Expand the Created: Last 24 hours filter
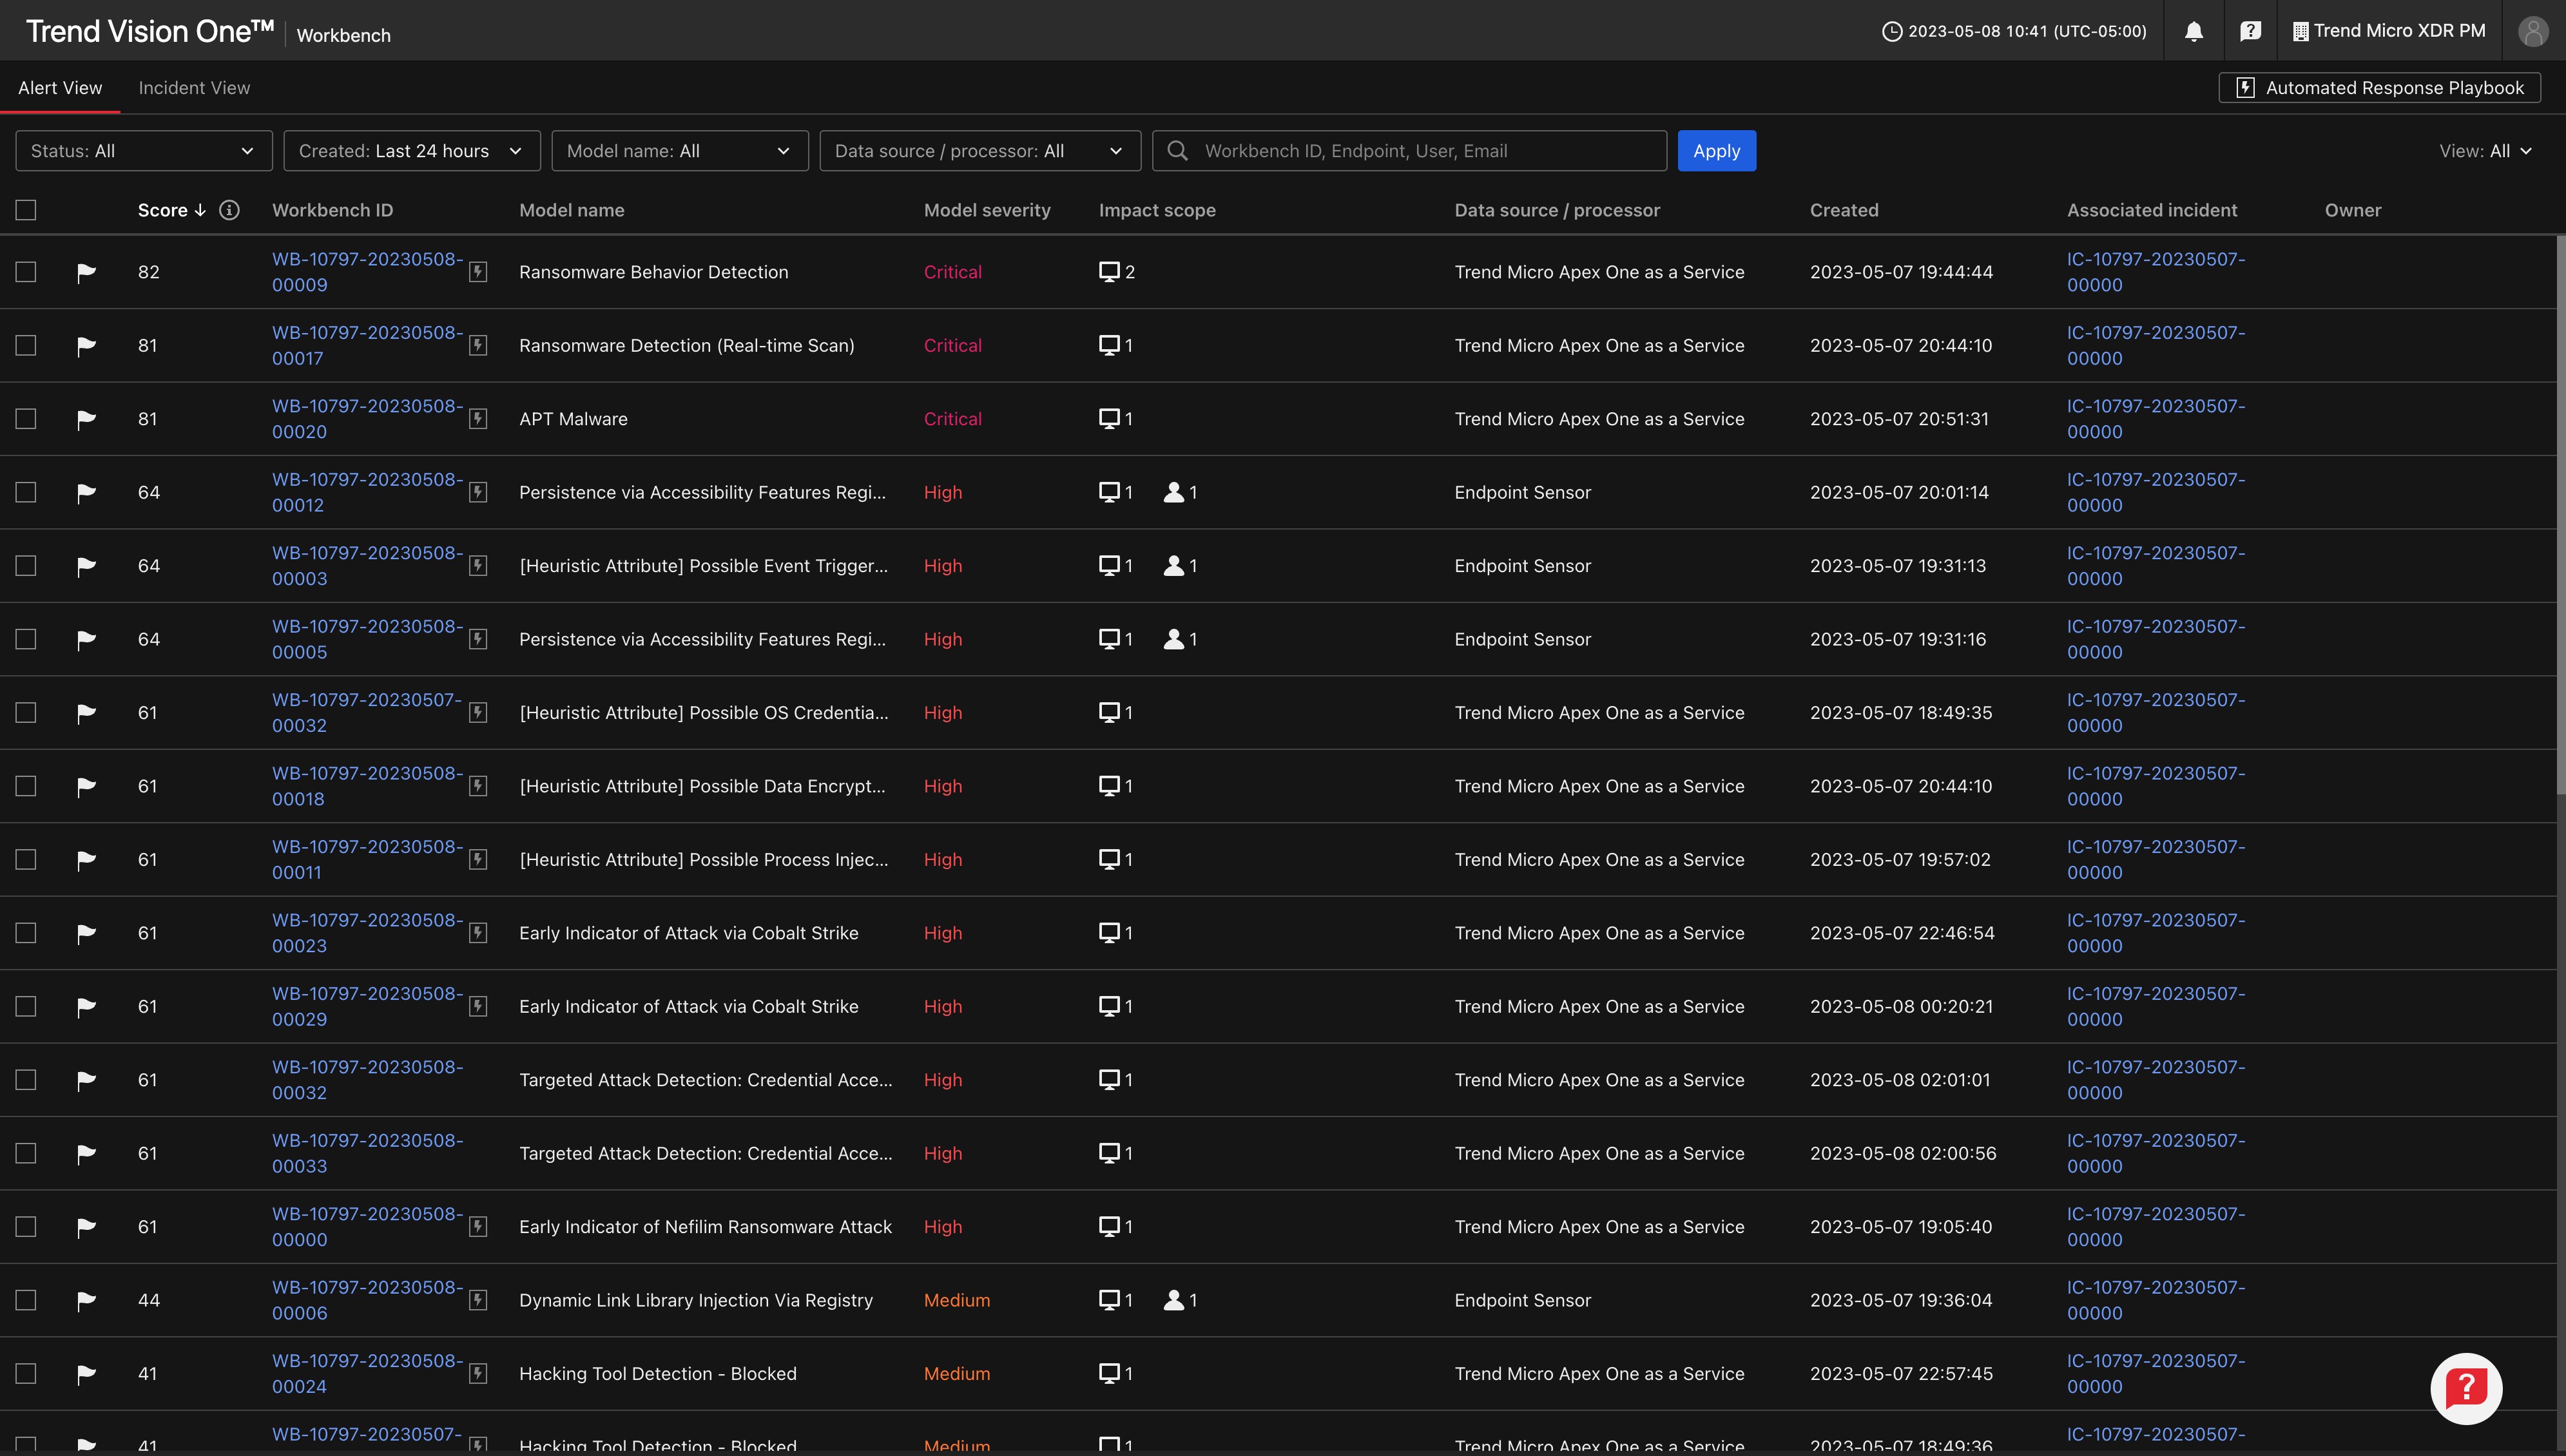 411,151
